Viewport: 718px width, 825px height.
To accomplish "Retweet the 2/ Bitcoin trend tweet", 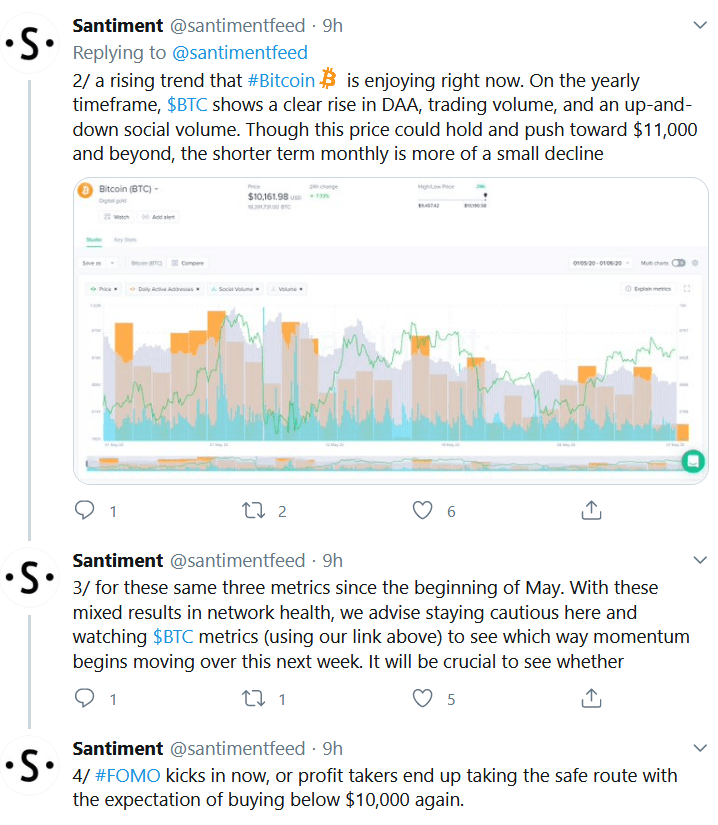I will (253, 510).
